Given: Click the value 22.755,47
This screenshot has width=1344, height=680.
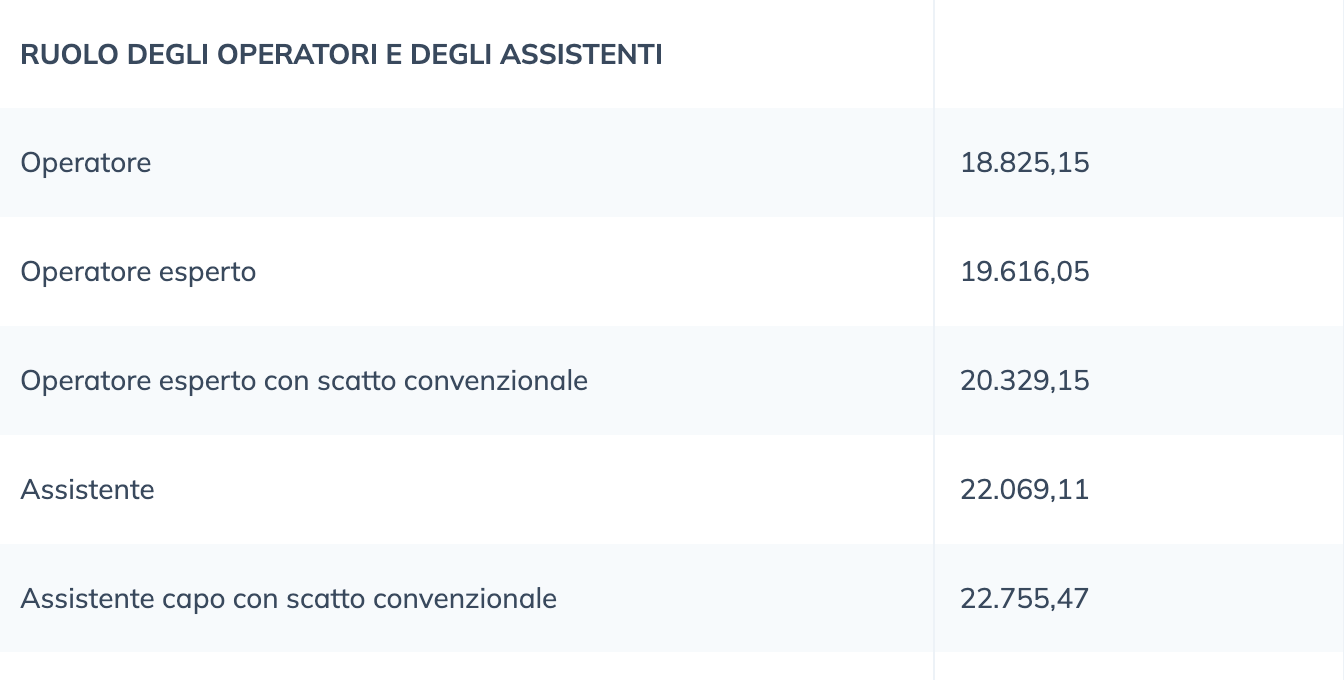Looking at the screenshot, I should pyautogui.click(x=1025, y=599).
